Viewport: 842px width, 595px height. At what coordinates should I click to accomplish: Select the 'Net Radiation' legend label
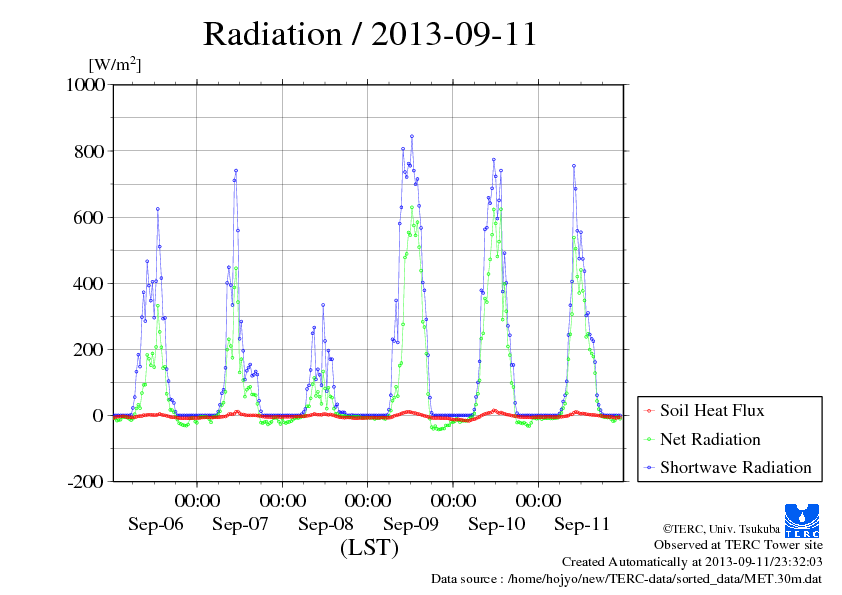(x=710, y=439)
